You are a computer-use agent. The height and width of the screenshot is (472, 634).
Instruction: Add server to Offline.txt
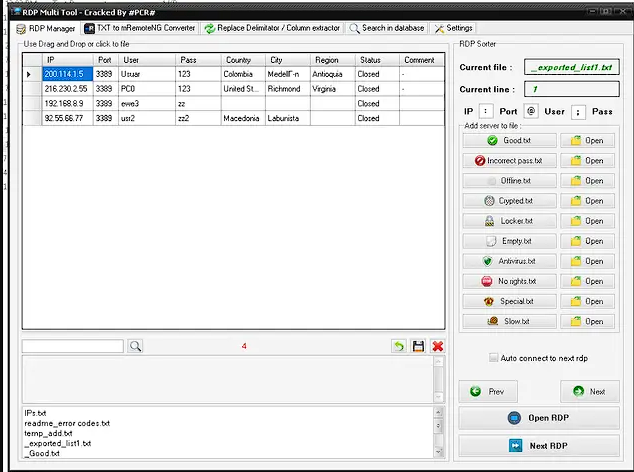(x=509, y=181)
